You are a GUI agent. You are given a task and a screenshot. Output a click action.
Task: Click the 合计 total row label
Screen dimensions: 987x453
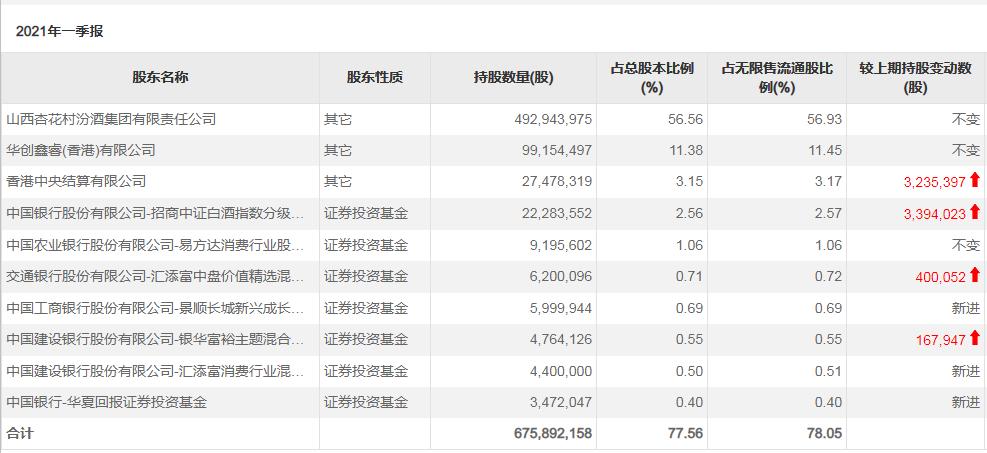20,433
